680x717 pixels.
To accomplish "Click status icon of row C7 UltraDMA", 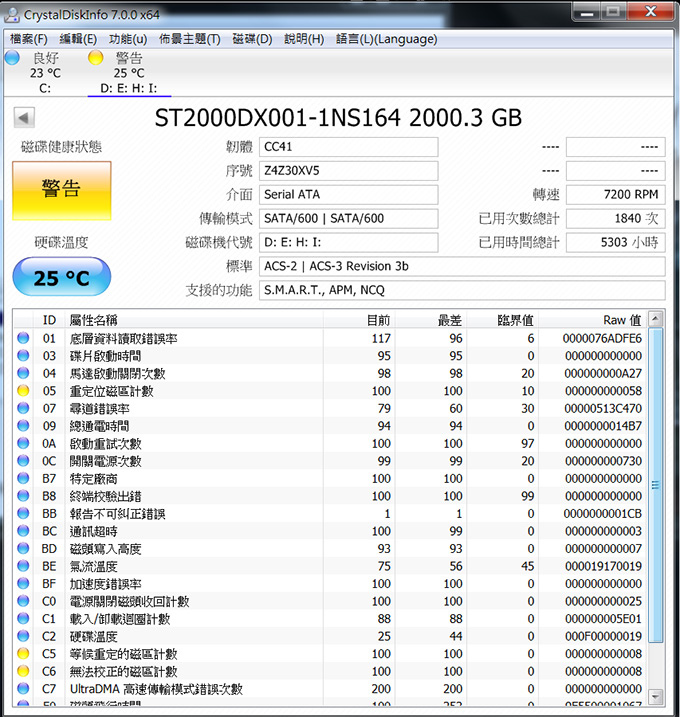I will tap(23, 689).
